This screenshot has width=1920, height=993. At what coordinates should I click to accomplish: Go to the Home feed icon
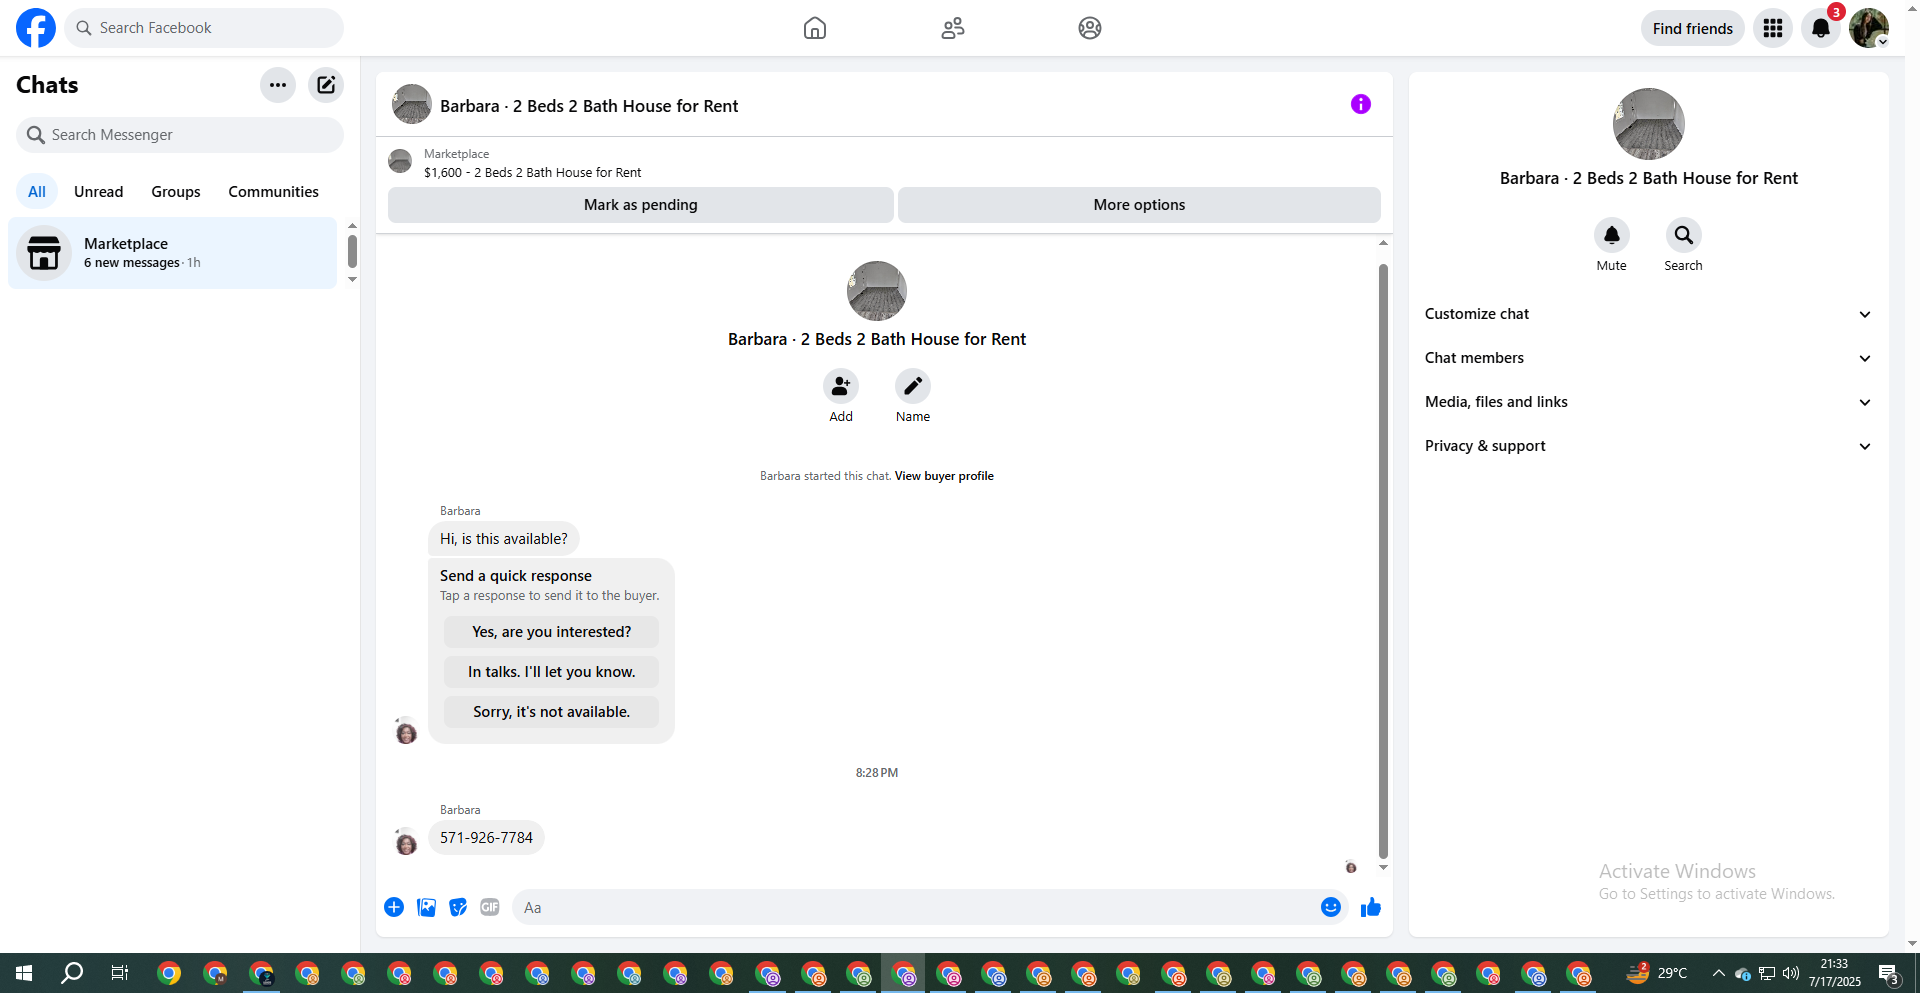(815, 28)
